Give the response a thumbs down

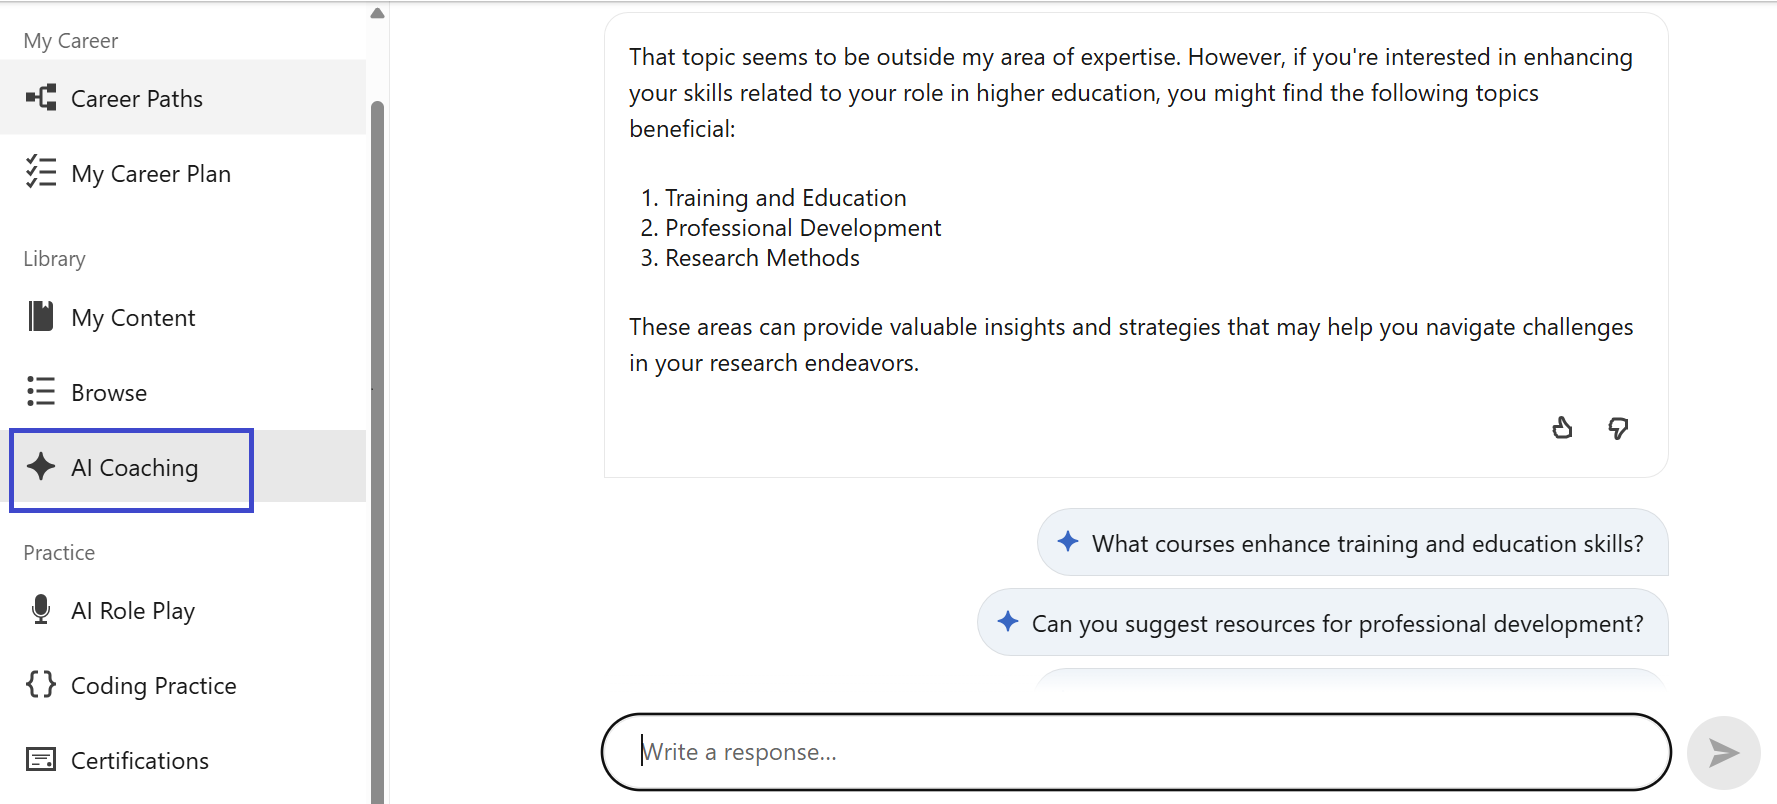(x=1618, y=429)
